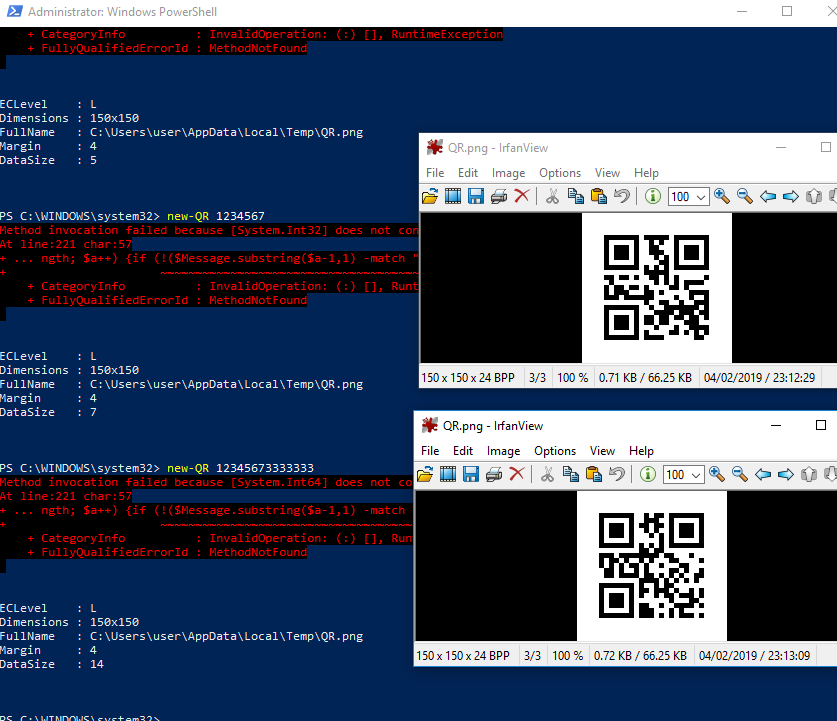Click Cut scissors in 0.72 KB IrfanView window
Image resolution: width=837 pixels, height=721 pixels.
click(547, 474)
